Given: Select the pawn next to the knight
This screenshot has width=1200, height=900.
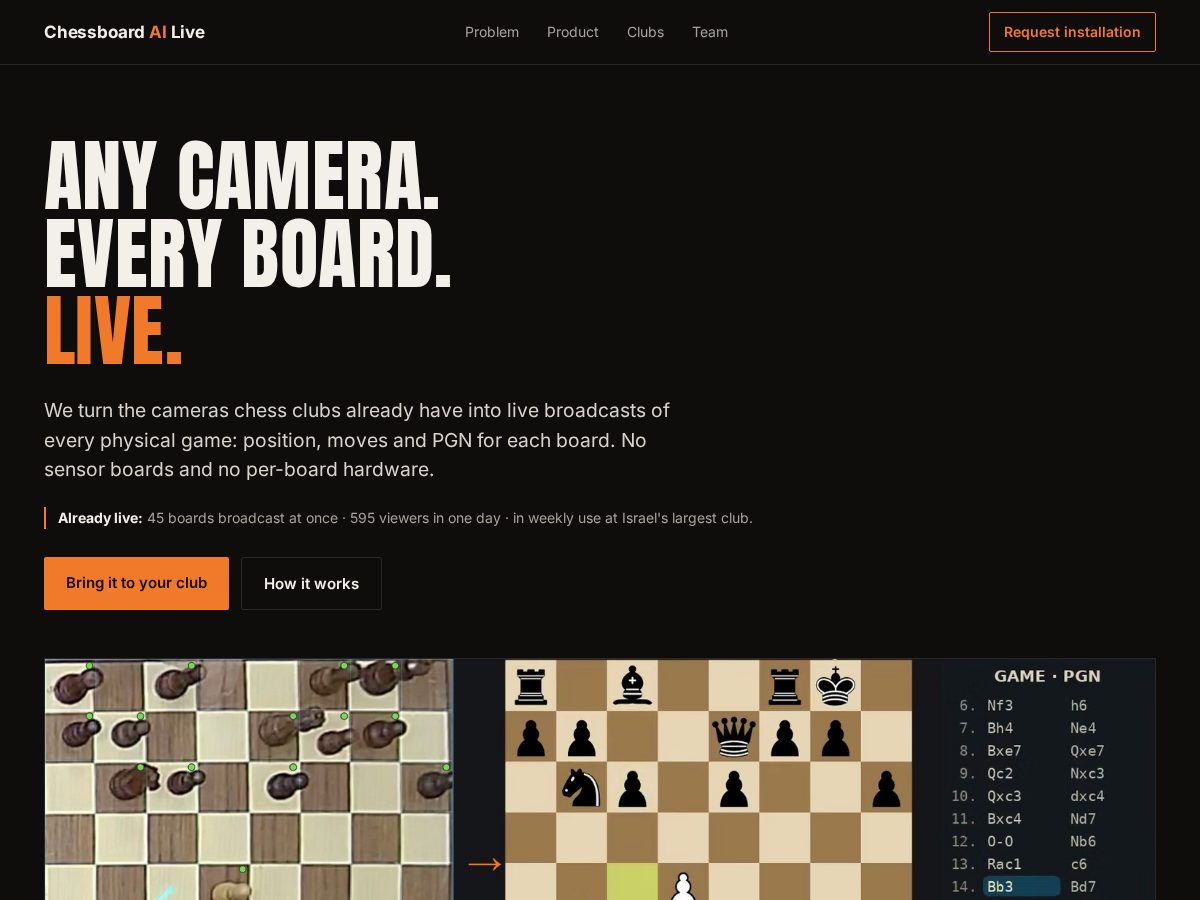Looking at the screenshot, I should click(632, 790).
